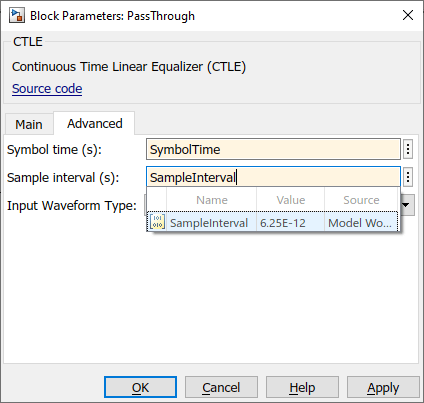Click the Apply button
Viewport: 424px width, 403px height.
(383, 387)
